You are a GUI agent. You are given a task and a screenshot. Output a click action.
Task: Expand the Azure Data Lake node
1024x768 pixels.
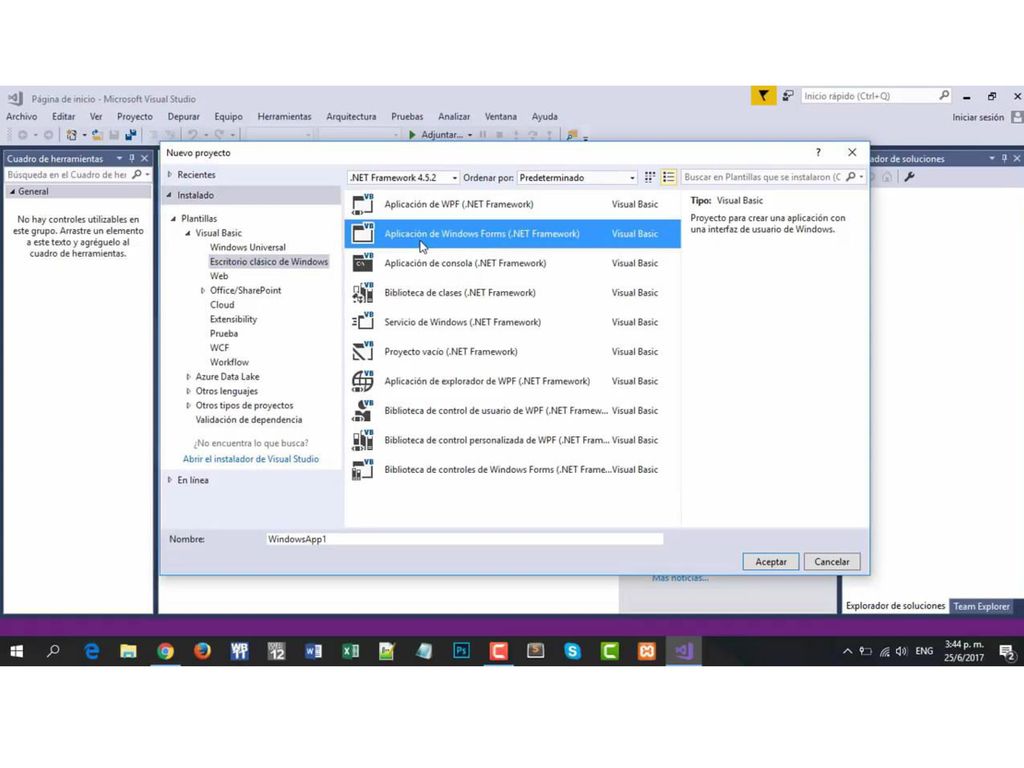188,377
